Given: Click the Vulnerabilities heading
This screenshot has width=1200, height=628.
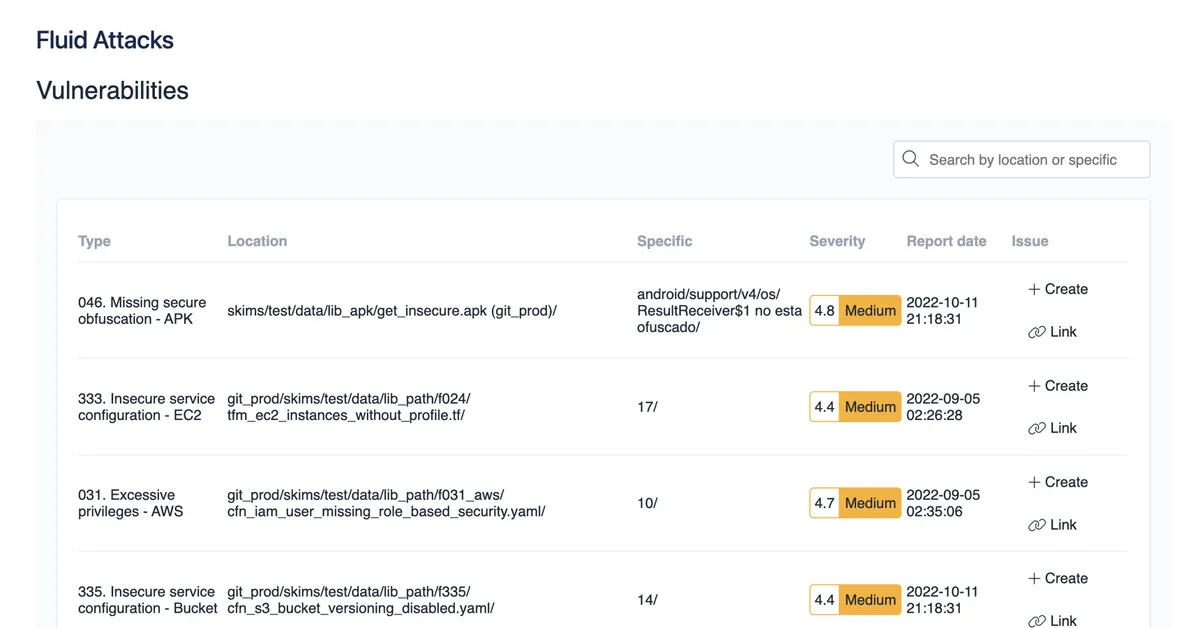Looking at the screenshot, I should pyautogui.click(x=112, y=90).
